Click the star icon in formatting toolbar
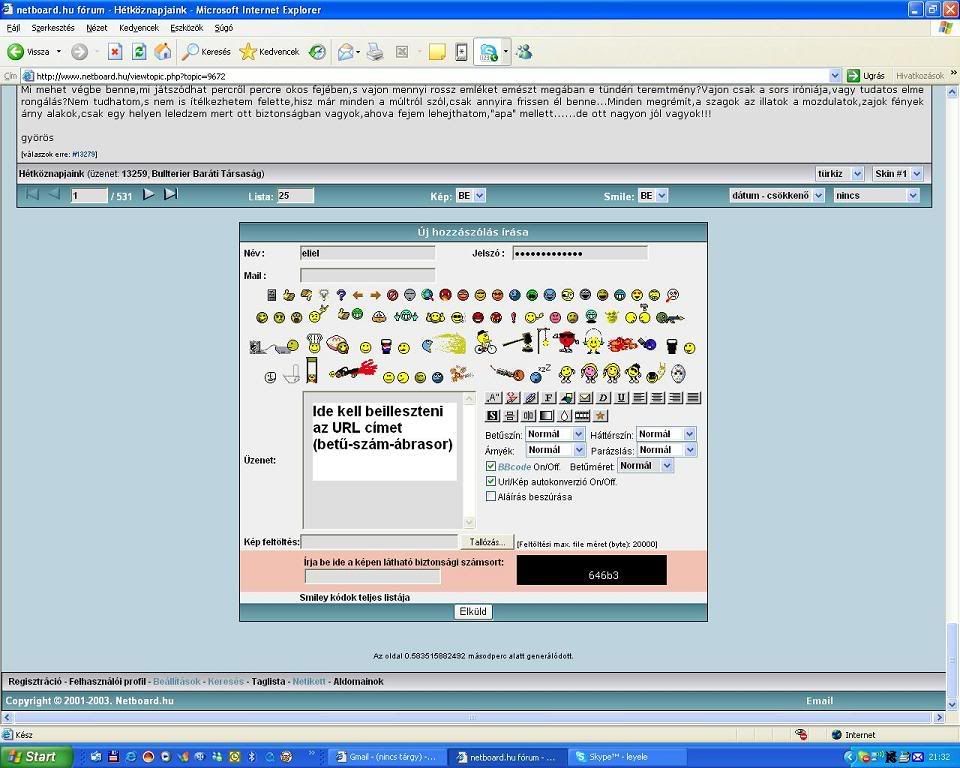Viewport: 960px width, 768px height. point(600,416)
